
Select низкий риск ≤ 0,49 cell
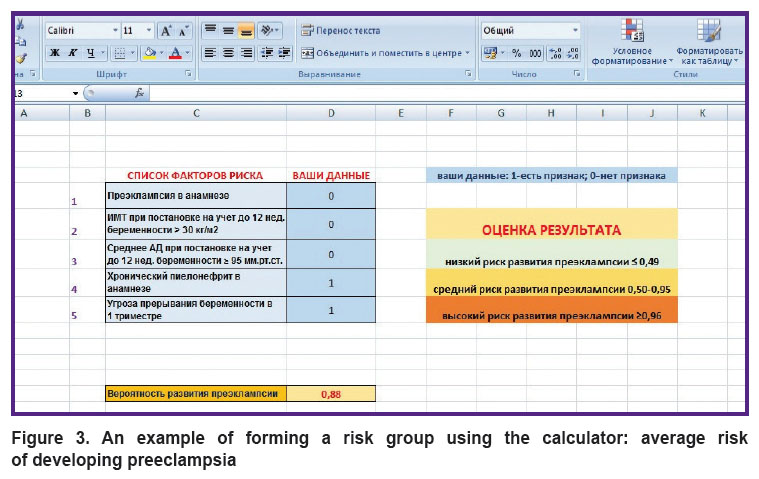pos(552,254)
